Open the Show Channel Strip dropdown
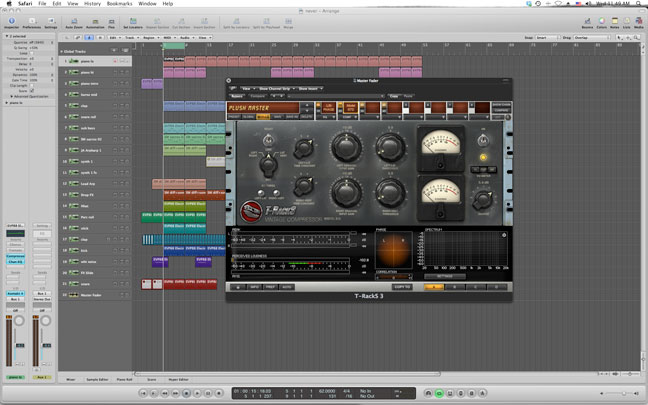Viewport: 648px width, 405px height. click(x=276, y=88)
